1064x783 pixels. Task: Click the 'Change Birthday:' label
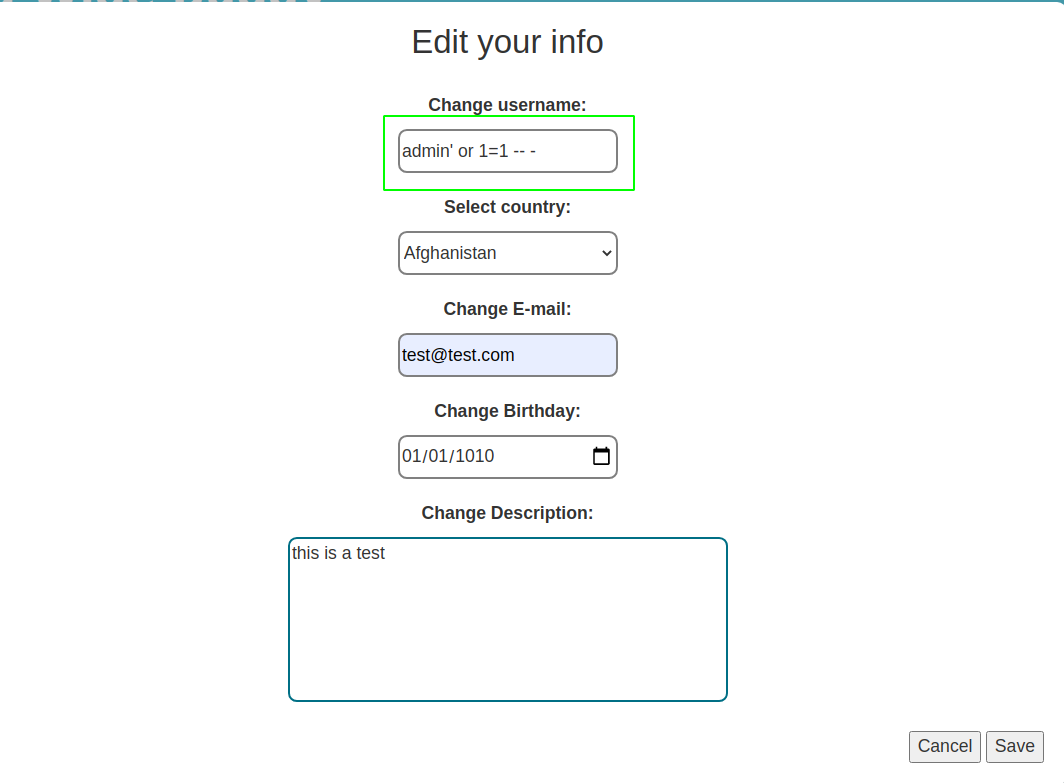click(507, 410)
